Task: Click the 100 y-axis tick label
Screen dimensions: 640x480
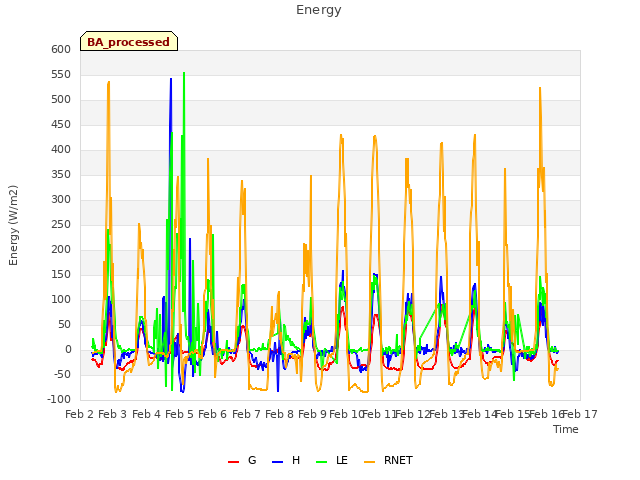Action: (61, 299)
